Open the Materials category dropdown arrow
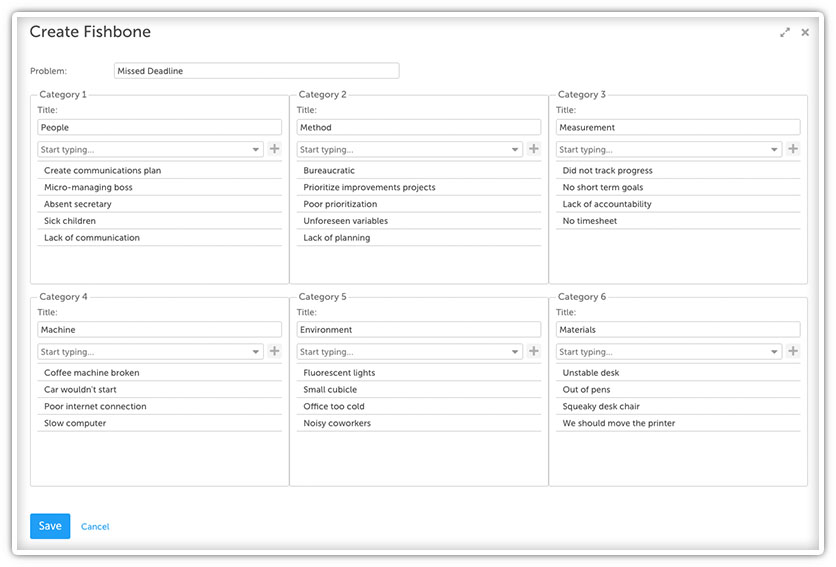 pyautogui.click(x=774, y=352)
